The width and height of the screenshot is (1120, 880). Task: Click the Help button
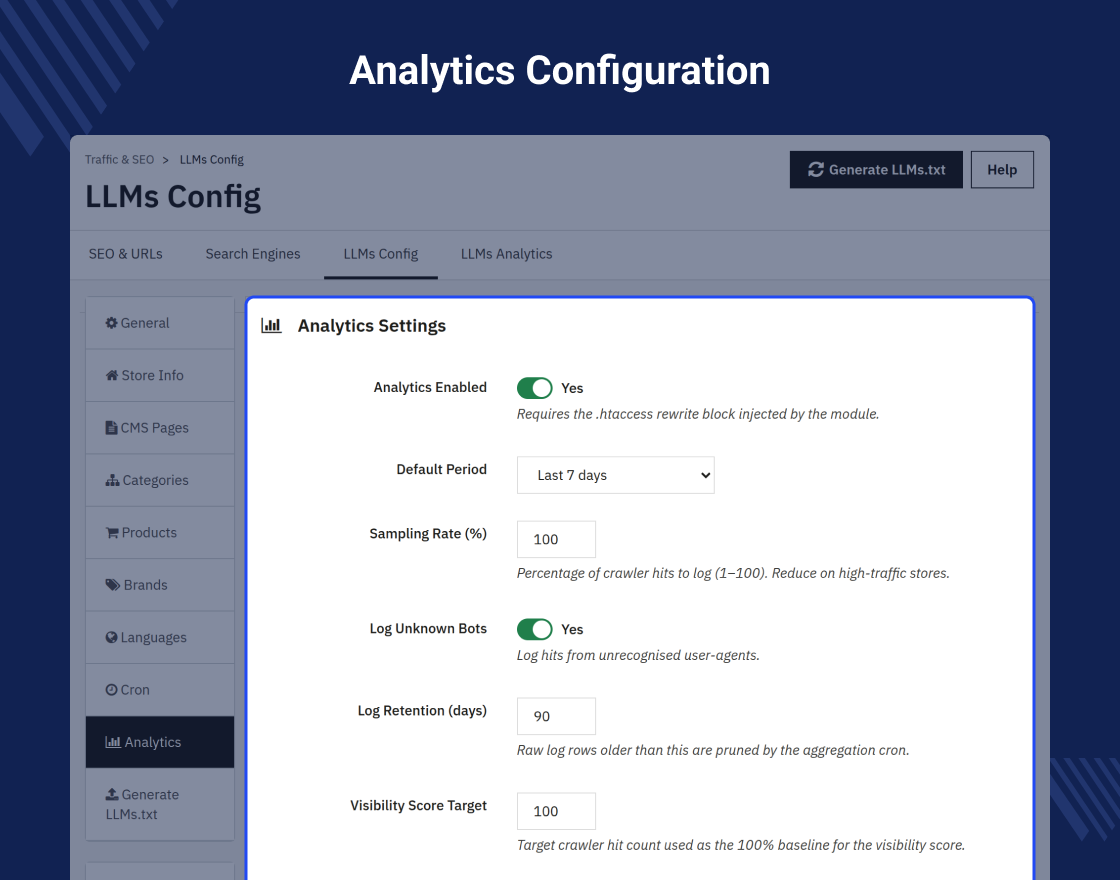pos(1002,170)
